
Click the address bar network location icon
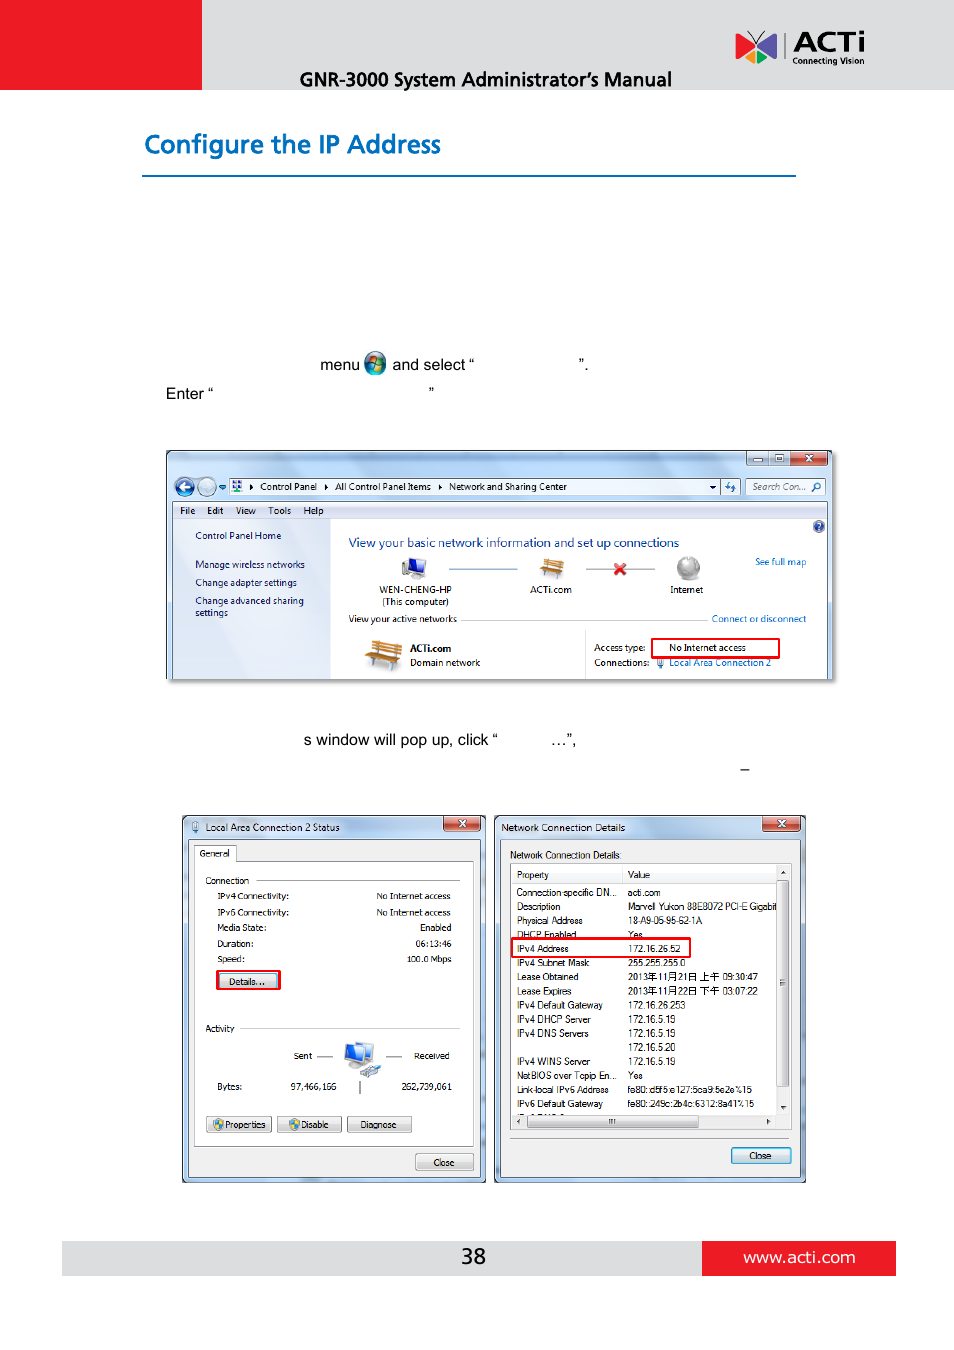coord(237,486)
